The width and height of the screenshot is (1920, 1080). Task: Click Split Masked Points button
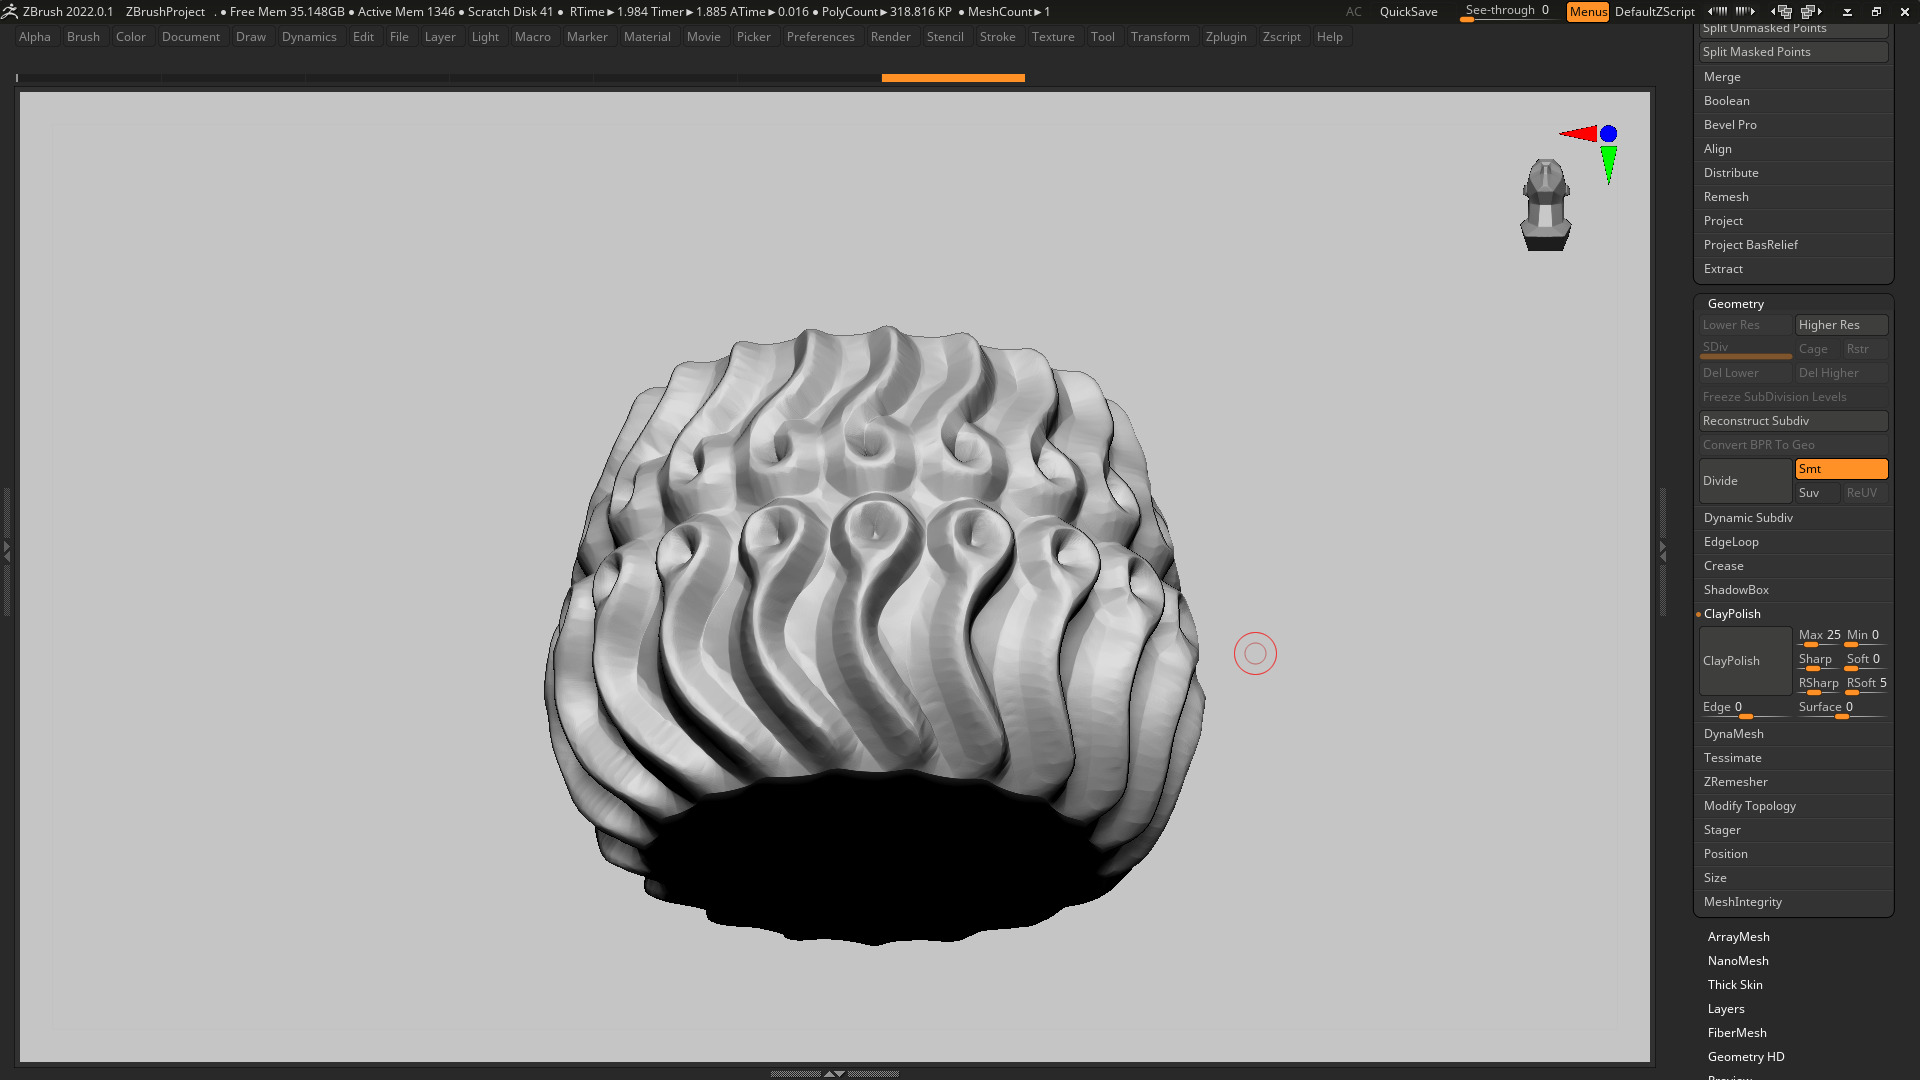point(1793,52)
